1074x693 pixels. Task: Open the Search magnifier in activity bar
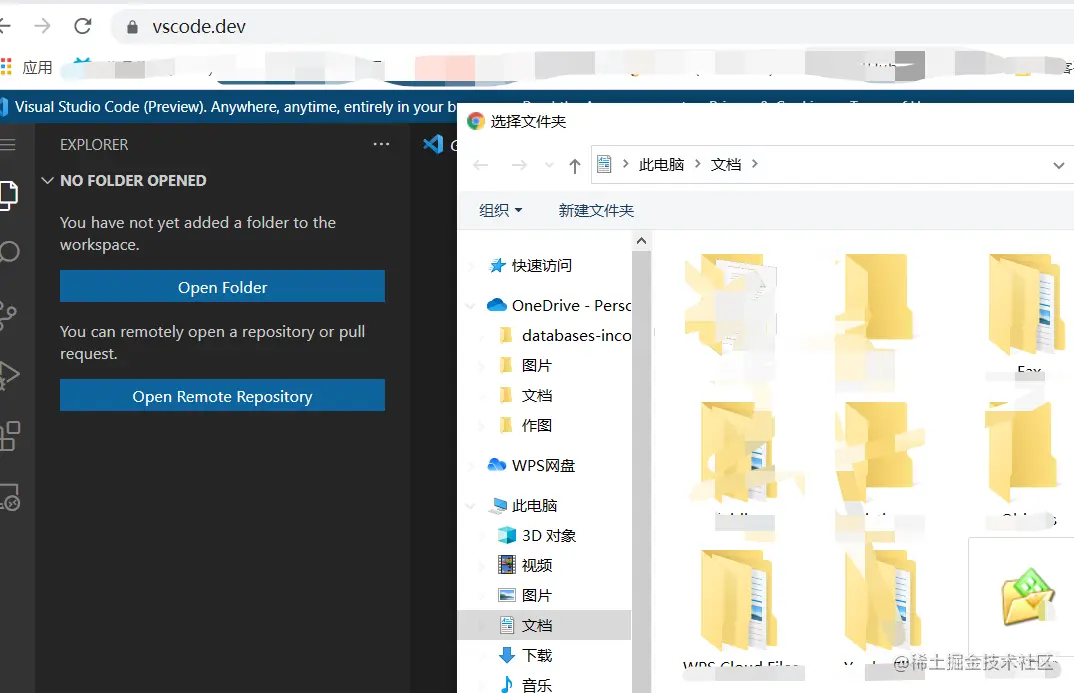pos(8,252)
